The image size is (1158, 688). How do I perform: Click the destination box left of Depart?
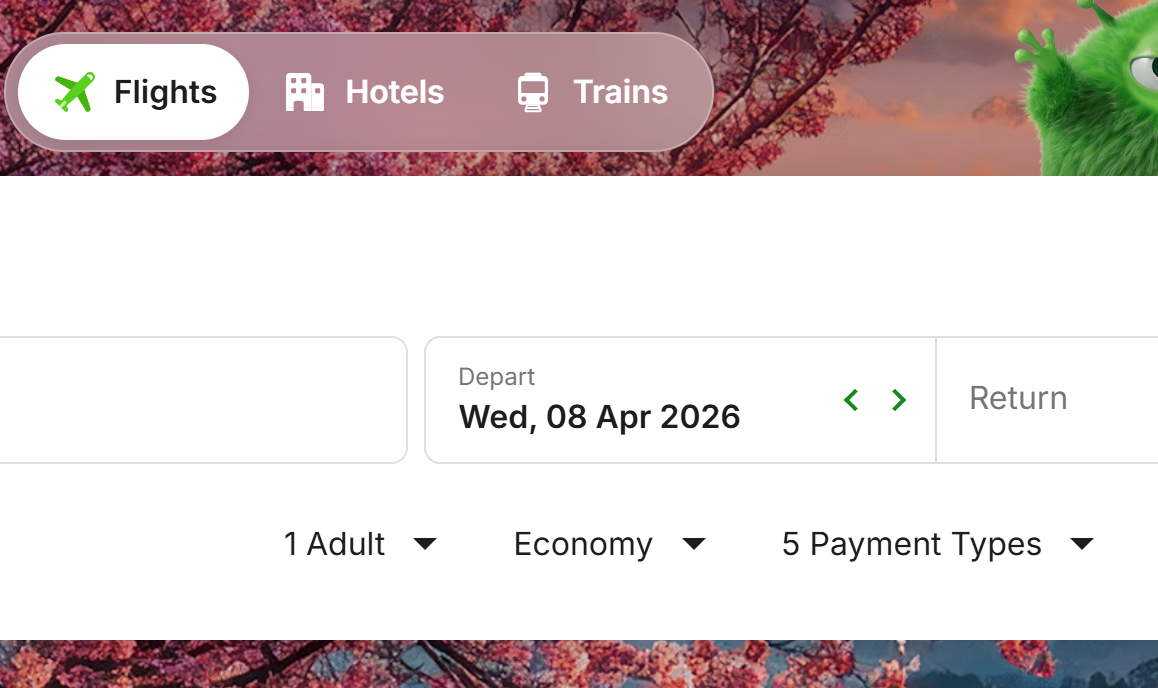[x=200, y=400]
